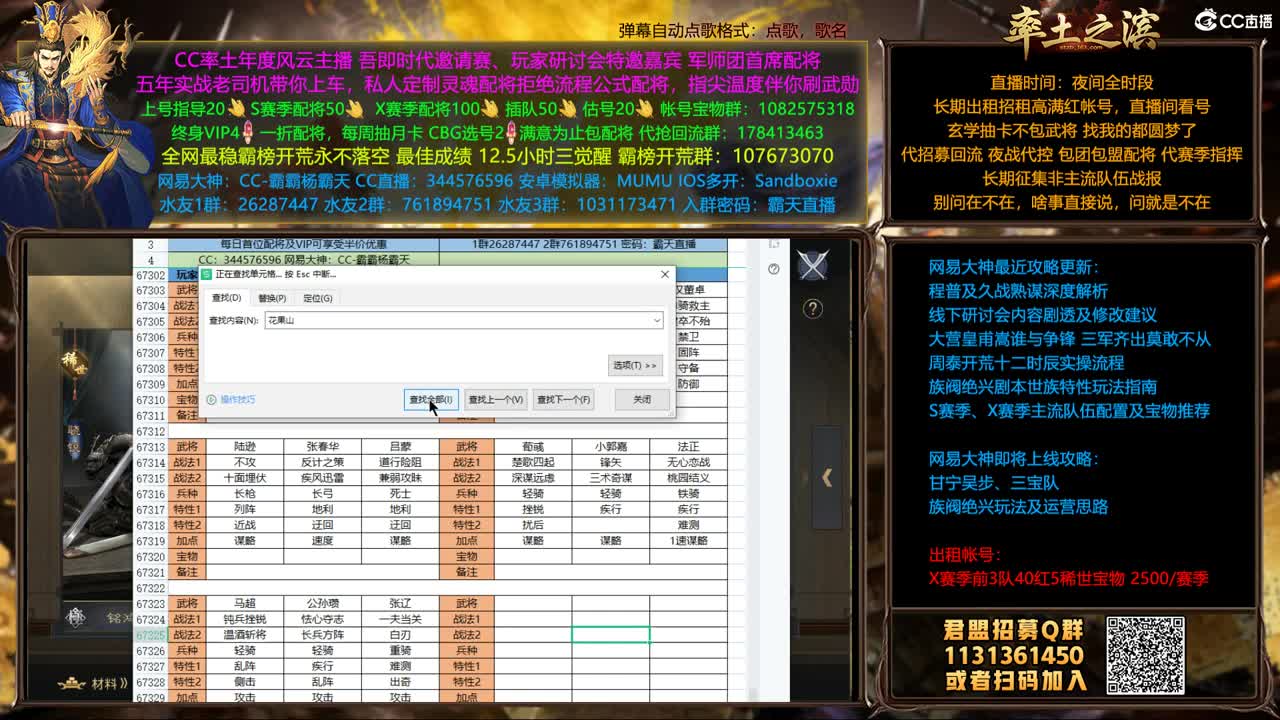The height and width of the screenshot is (720, 1280).
Task: Select cell 小郭嘉
Action: [611, 447]
